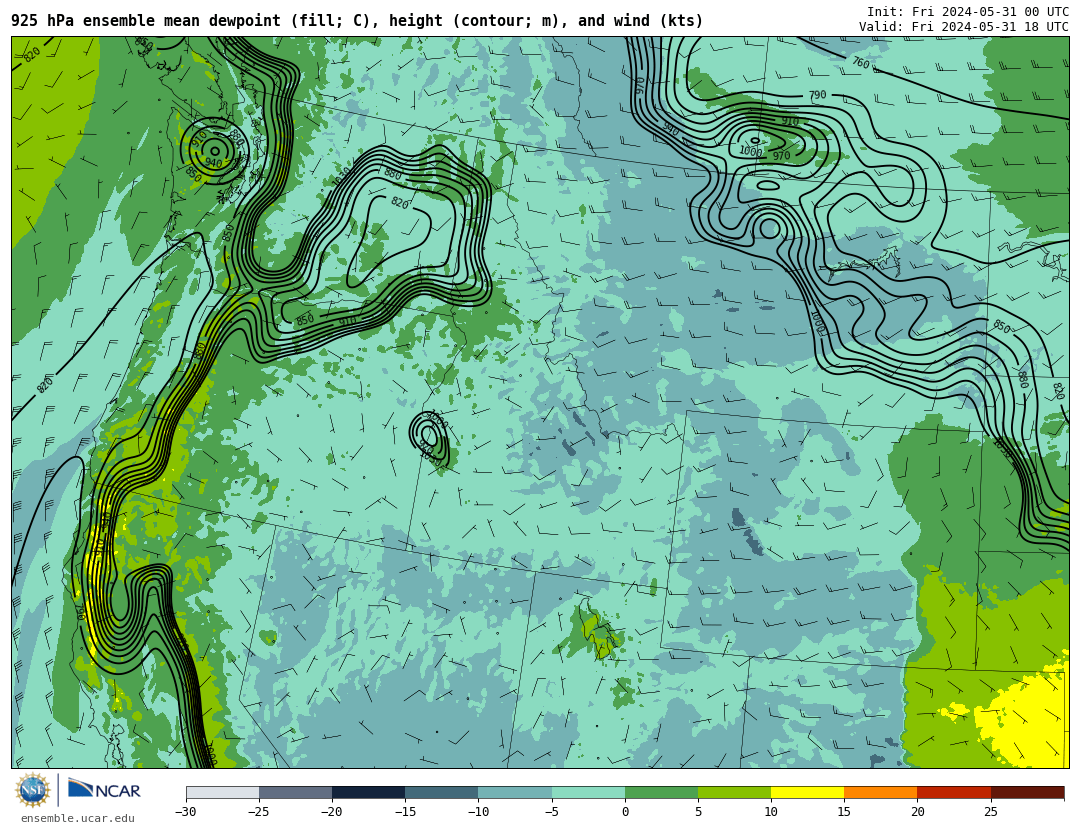Pick the dark teal -15 to -10 colorbar segment
This screenshot has width=1080, height=831.
point(442,793)
